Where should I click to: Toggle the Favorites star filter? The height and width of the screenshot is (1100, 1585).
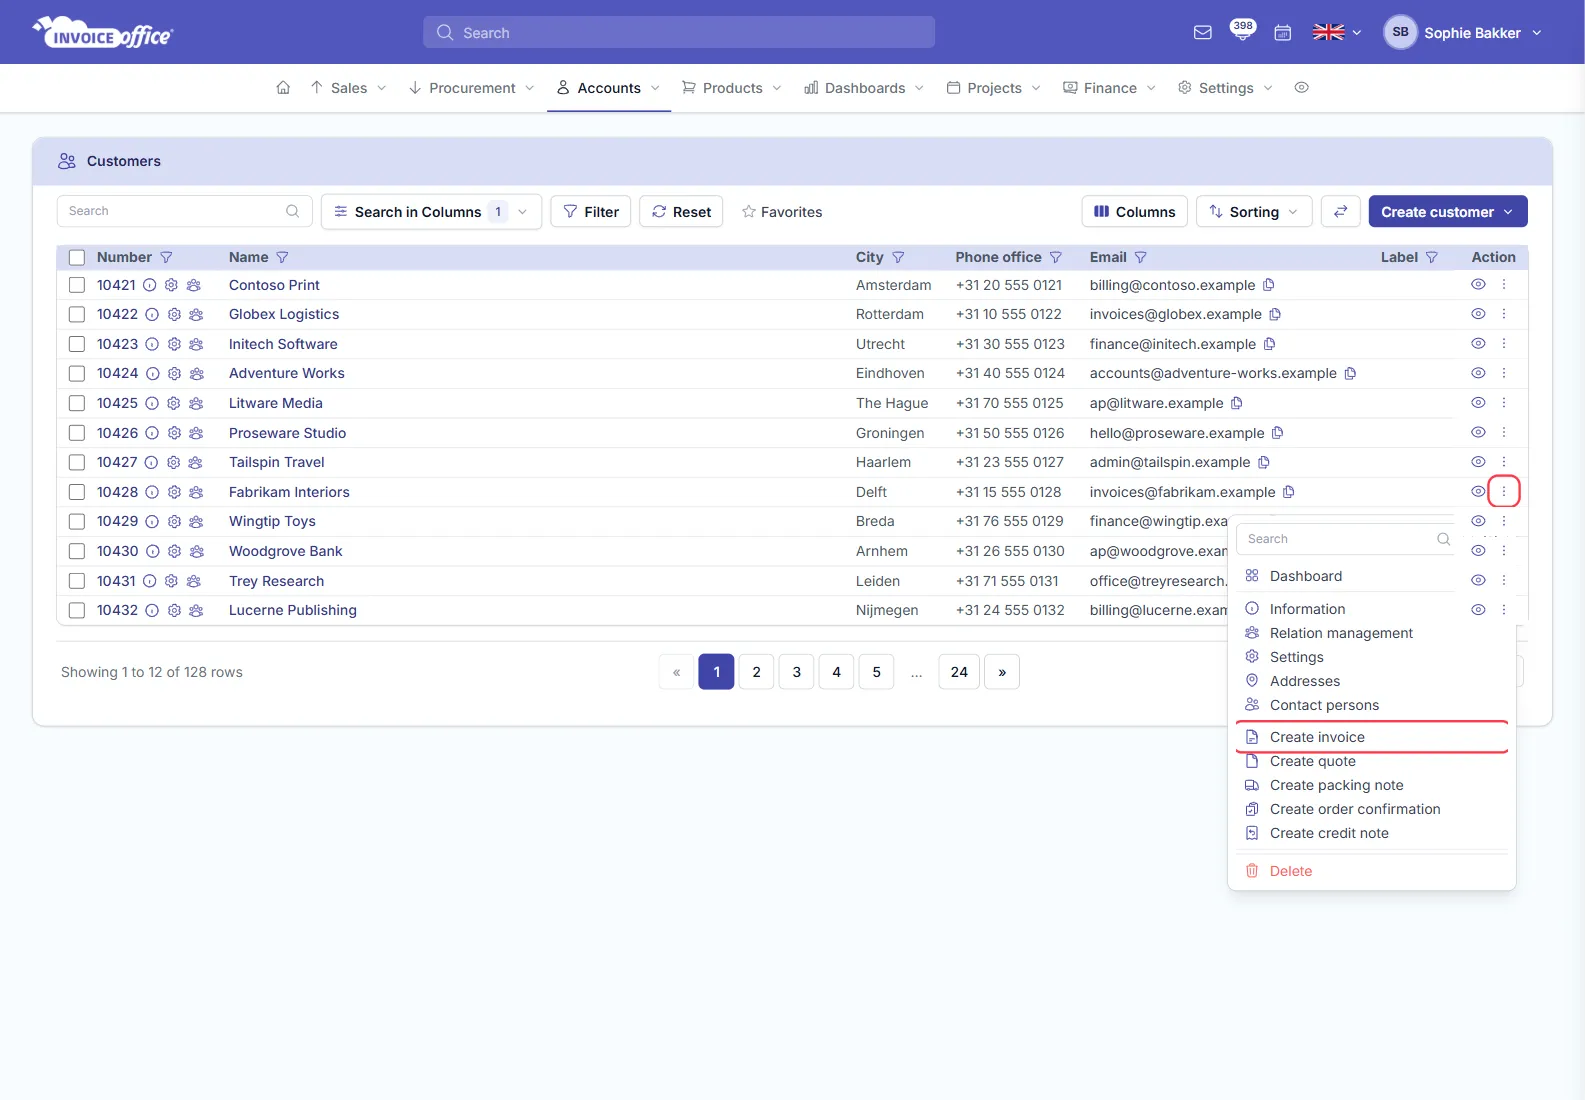coord(782,212)
